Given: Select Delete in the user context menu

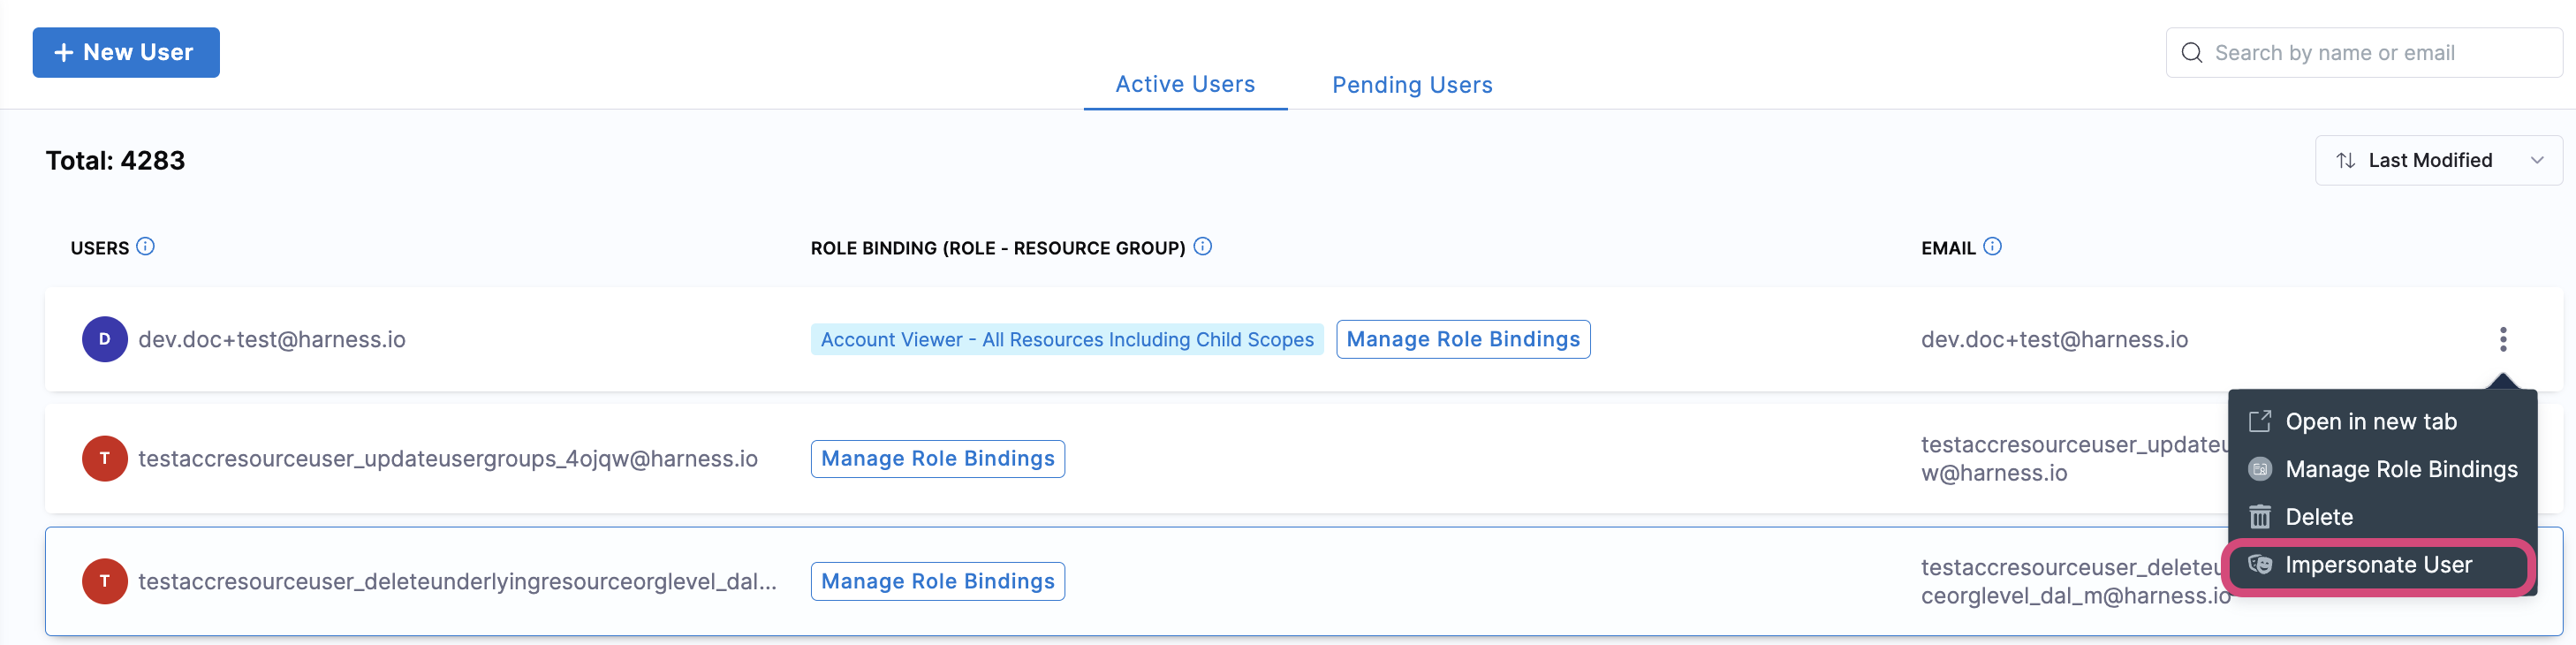Looking at the screenshot, I should pyautogui.click(x=2318, y=517).
